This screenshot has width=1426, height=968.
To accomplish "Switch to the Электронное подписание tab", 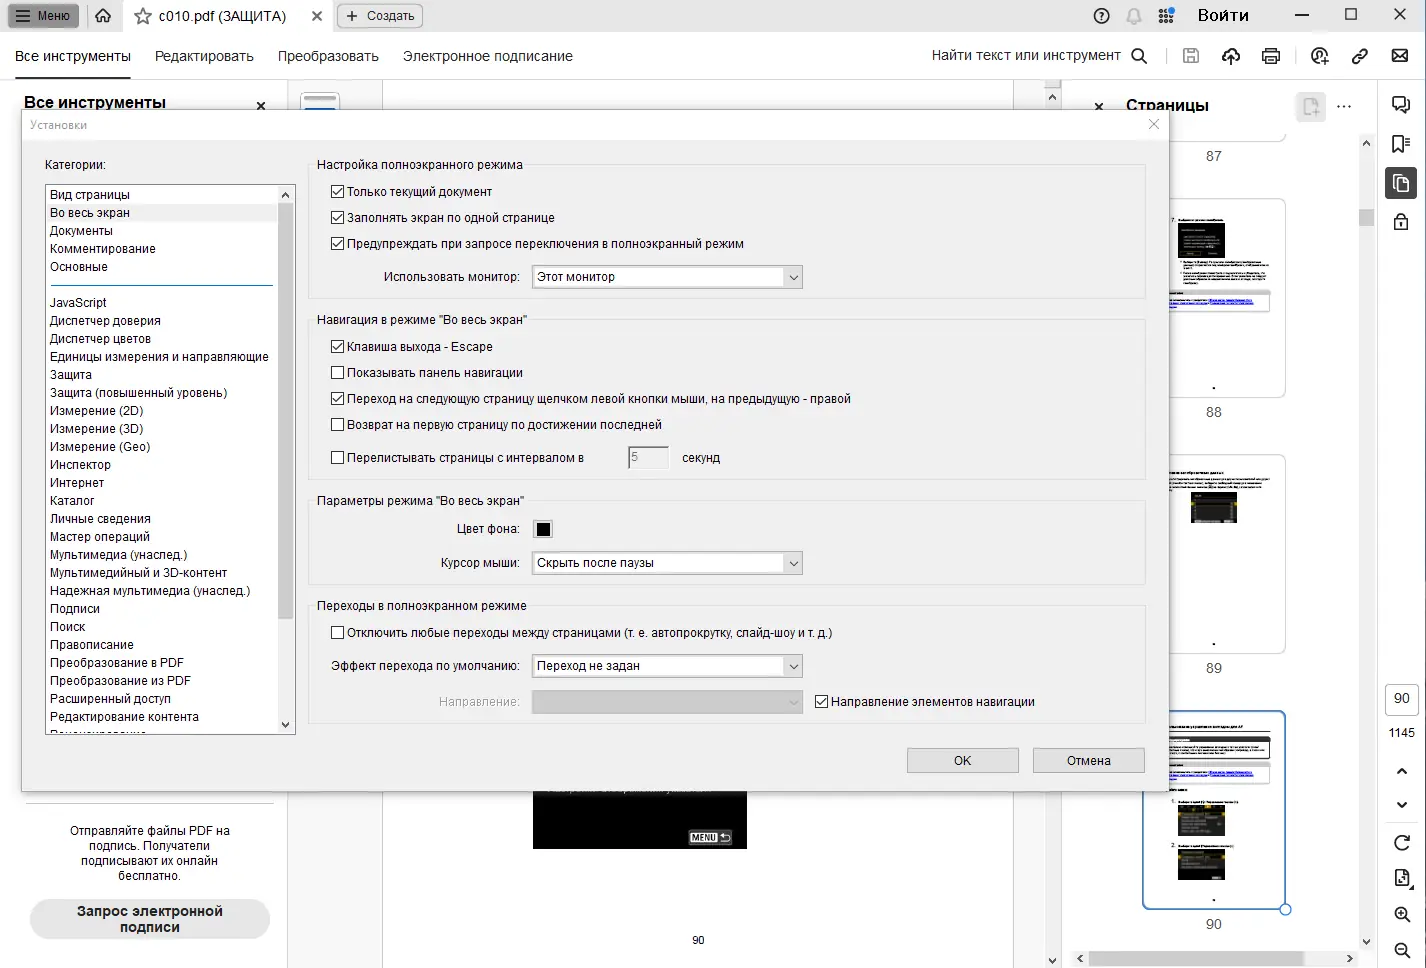I will click(x=487, y=56).
